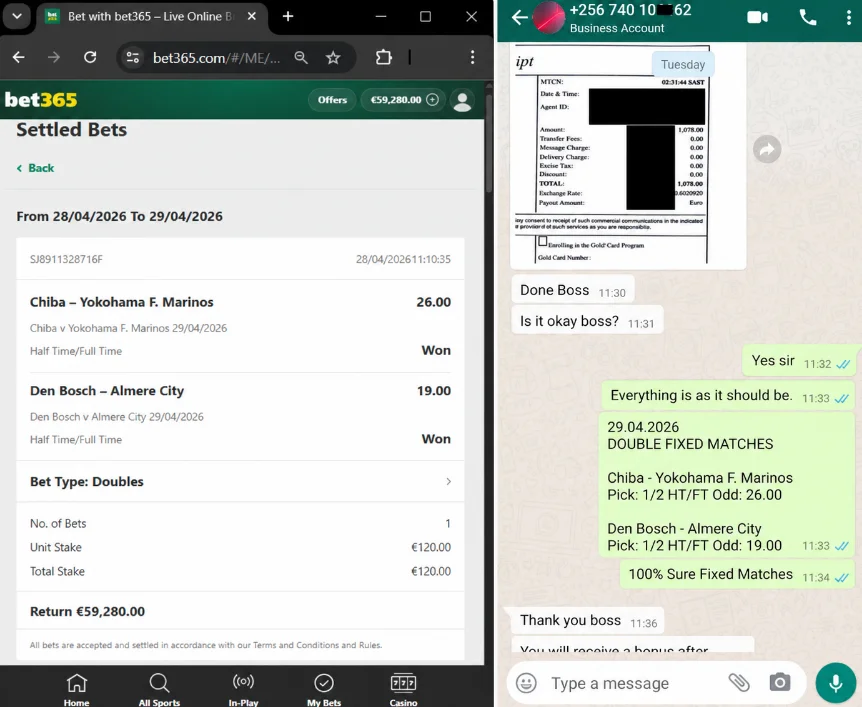Click the Terms and Conditions notice text
Viewport: 862px width, 707px height.
point(206,645)
